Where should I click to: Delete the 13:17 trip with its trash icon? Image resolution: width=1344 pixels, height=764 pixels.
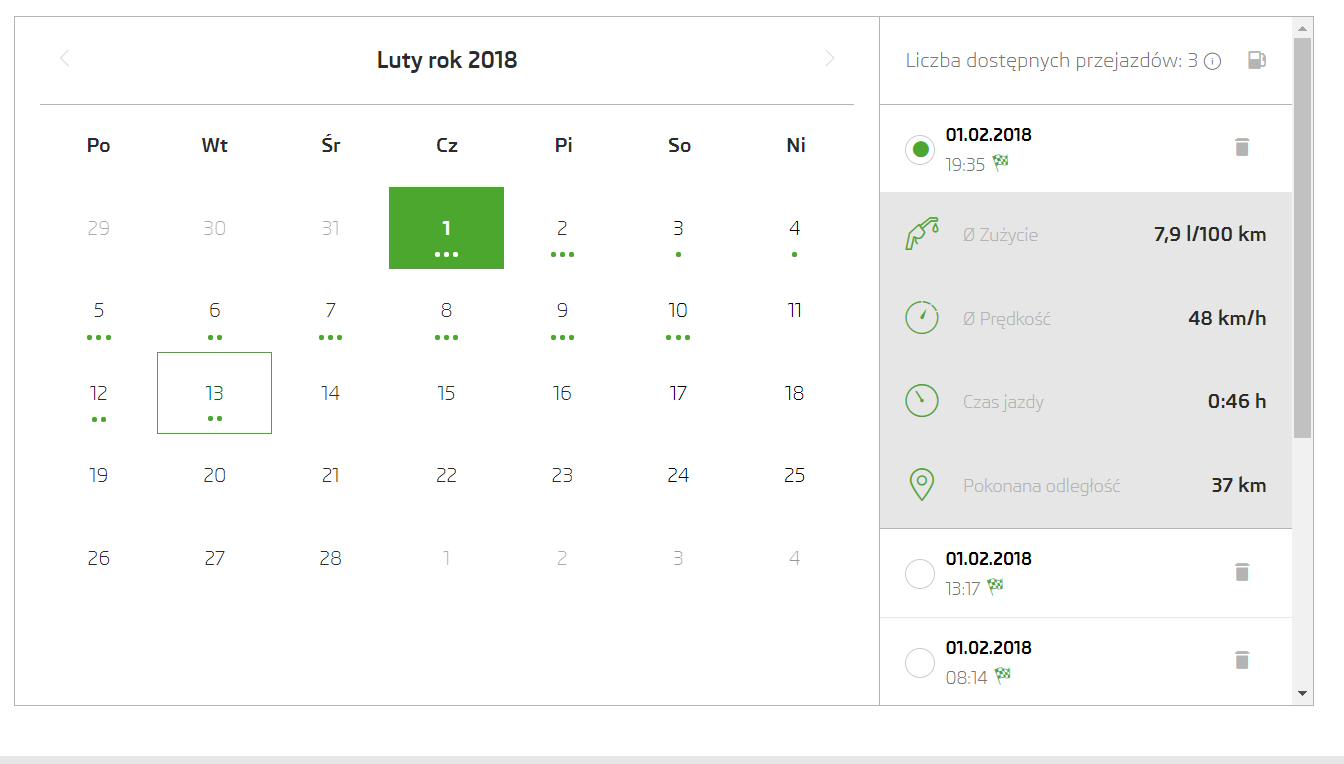(x=1242, y=572)
